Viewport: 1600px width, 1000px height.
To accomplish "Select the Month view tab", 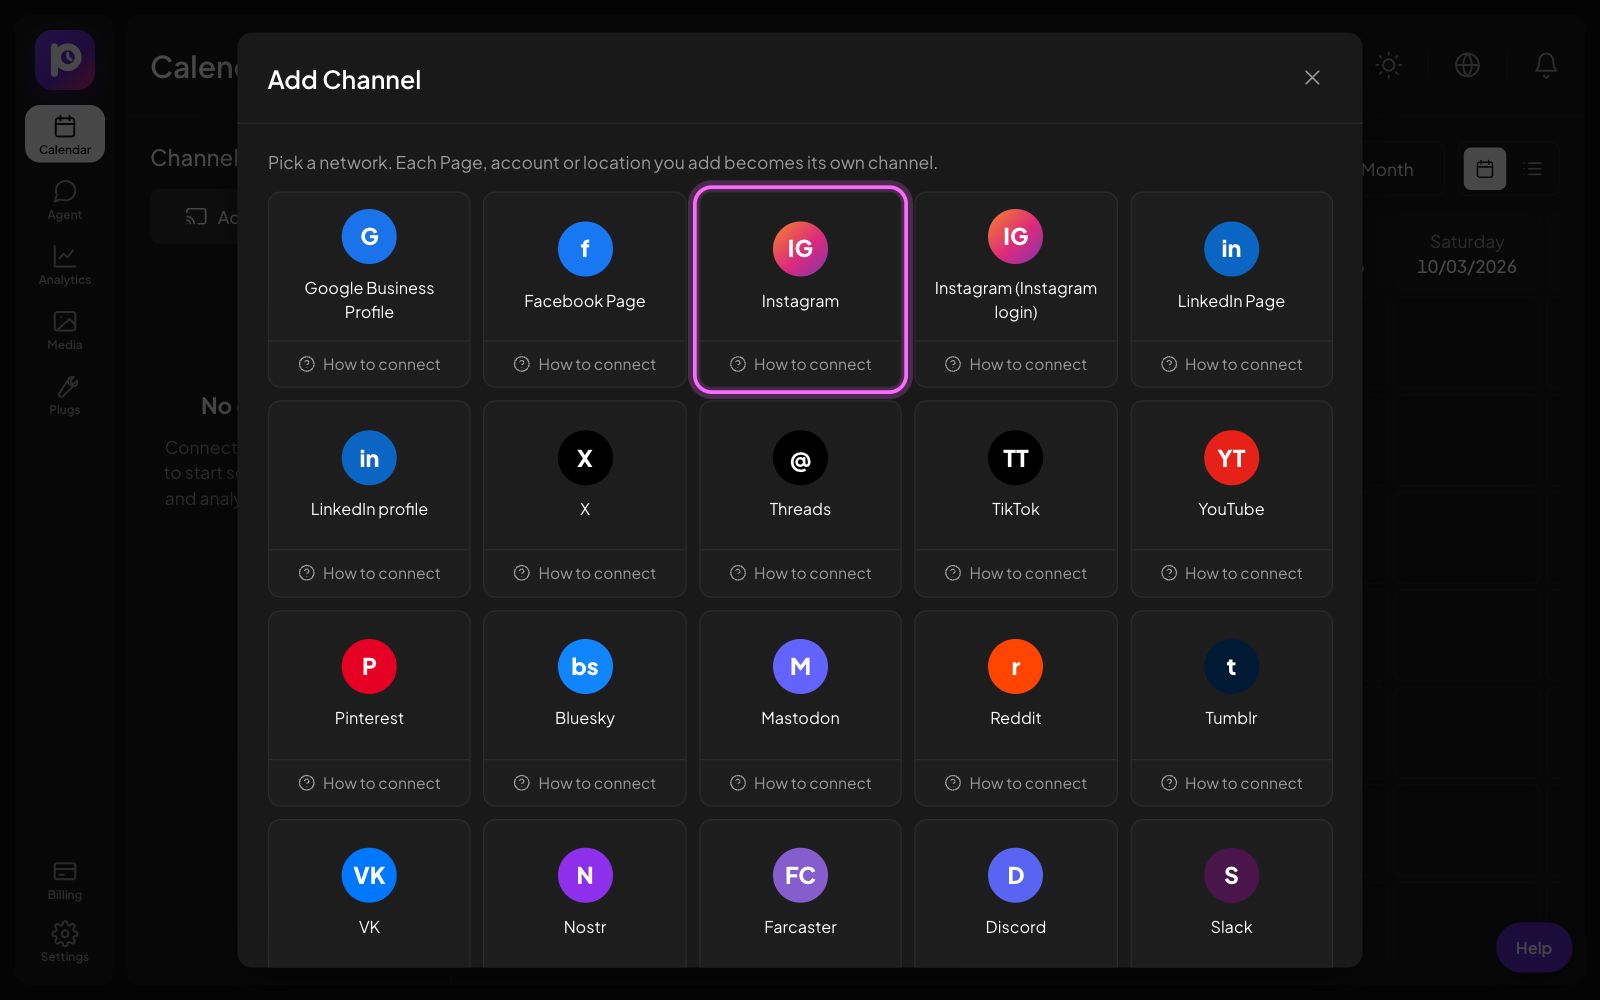I will [1388, 170].
